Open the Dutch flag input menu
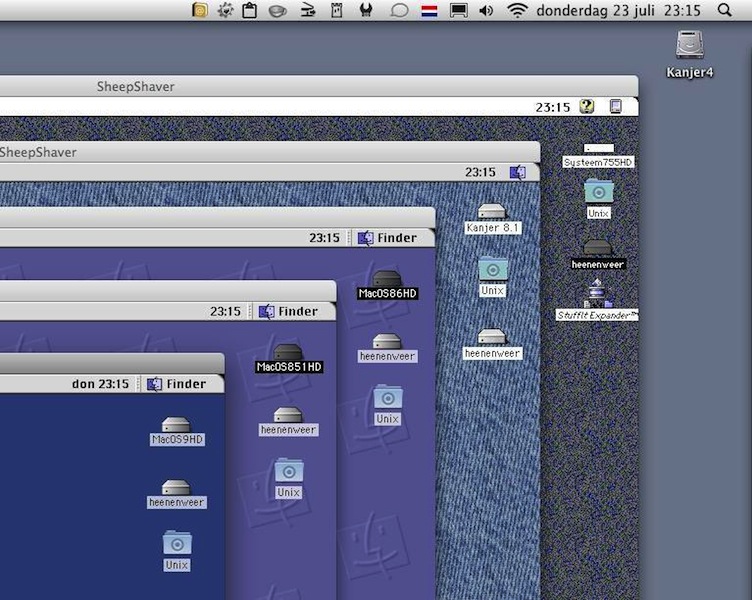Viewport: 752px width, 600px height. point(429,11)
